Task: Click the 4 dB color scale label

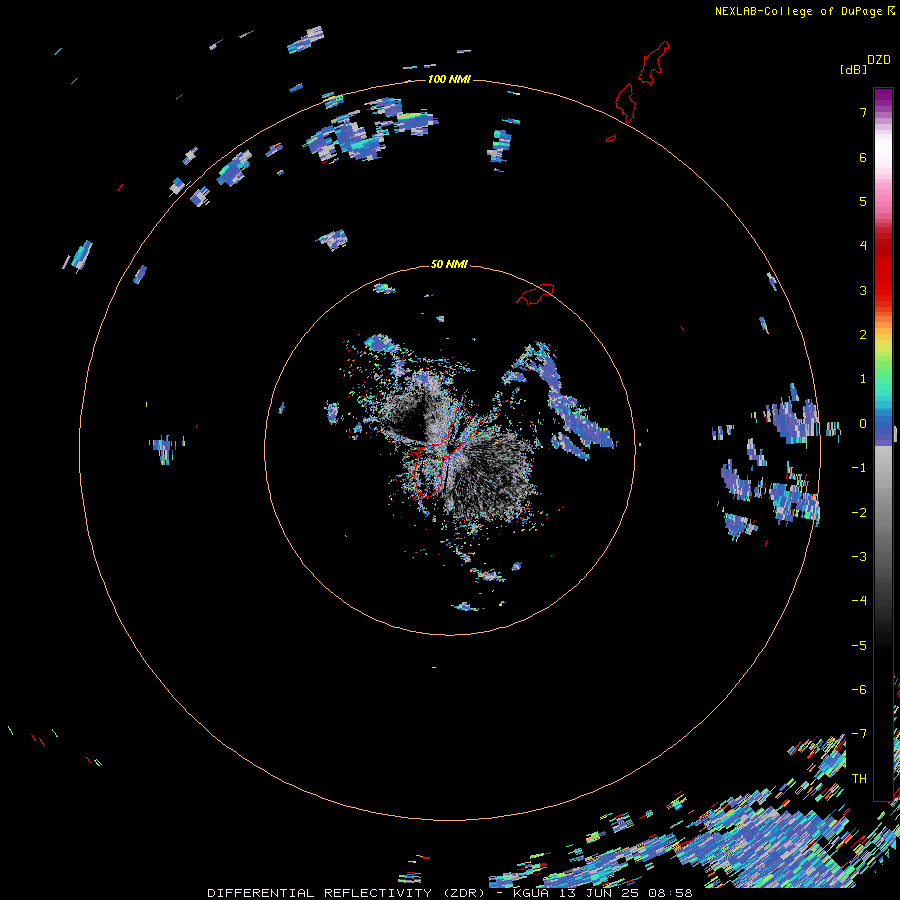Action: click(863, 245)
